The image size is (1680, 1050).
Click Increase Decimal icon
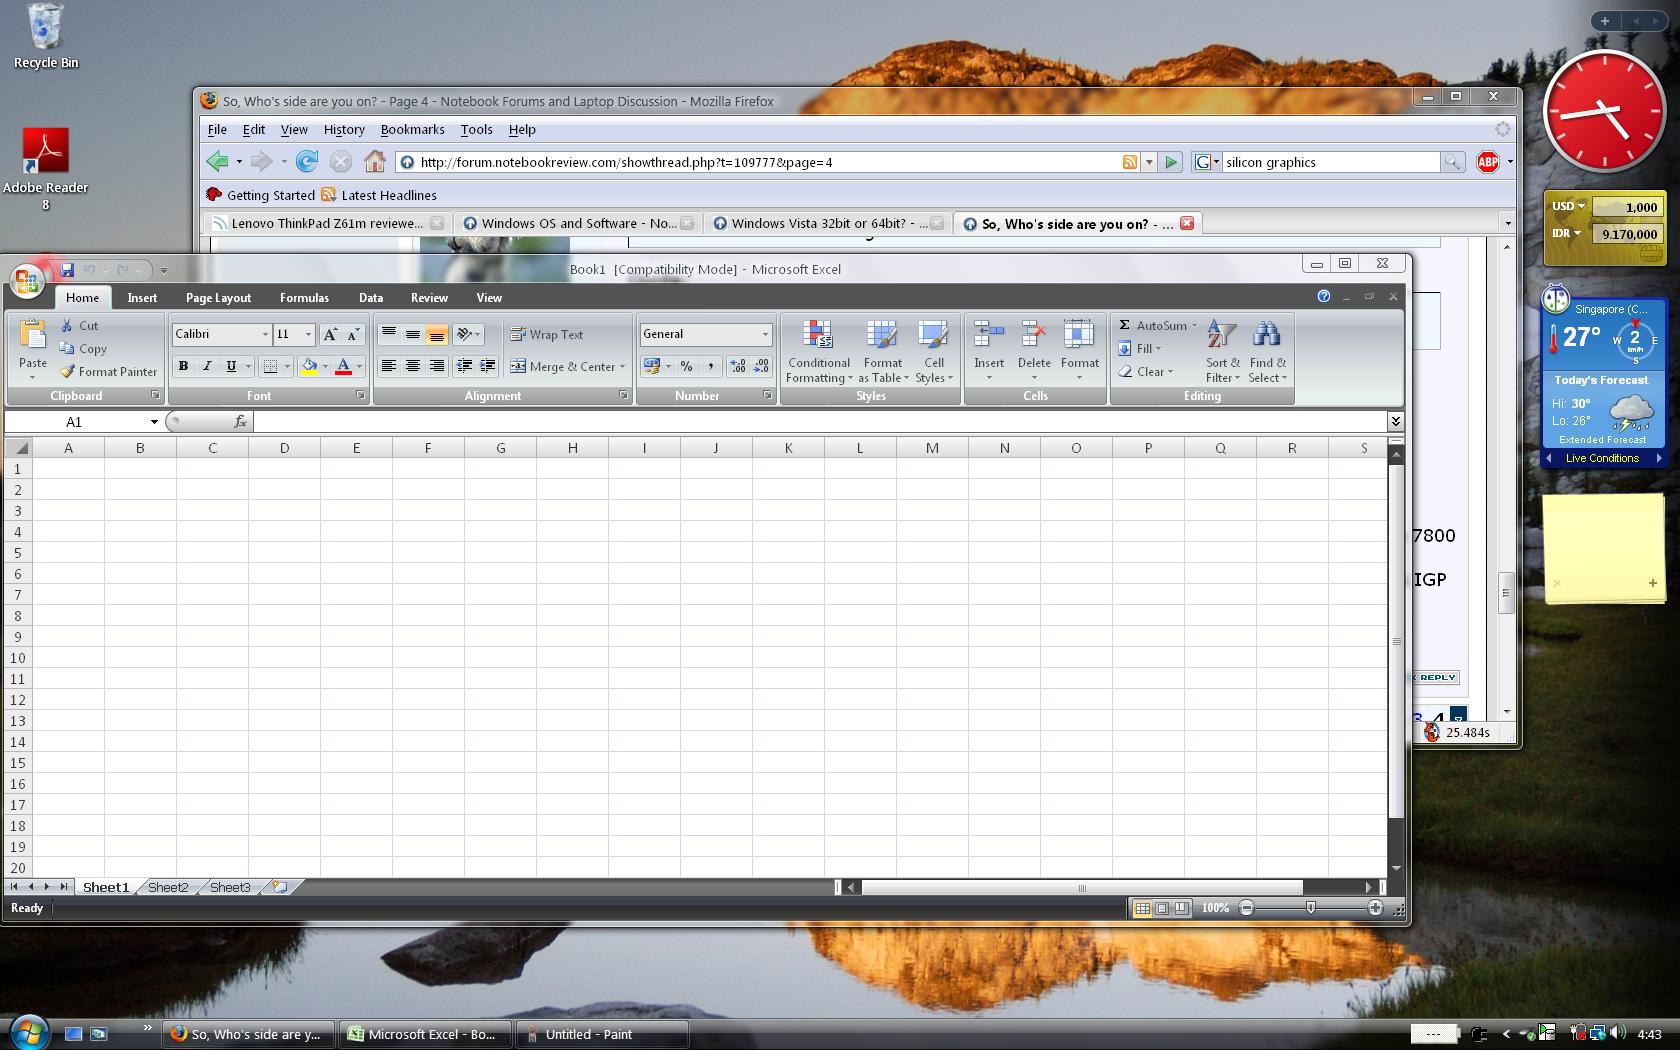point(737,367)
